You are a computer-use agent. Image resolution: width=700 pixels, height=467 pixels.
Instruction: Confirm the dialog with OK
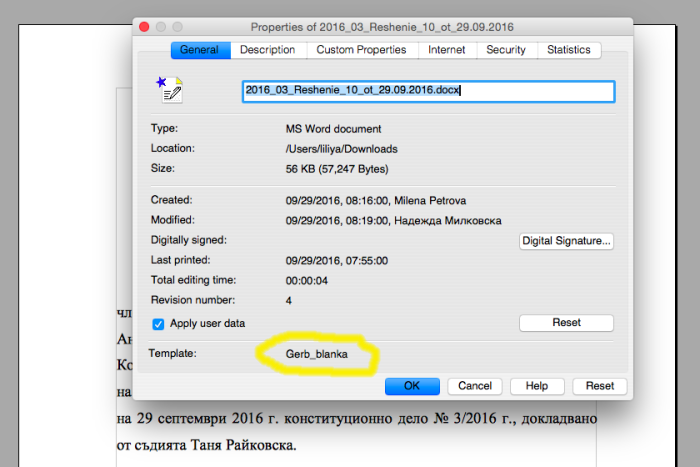click(x=412, y=386)
